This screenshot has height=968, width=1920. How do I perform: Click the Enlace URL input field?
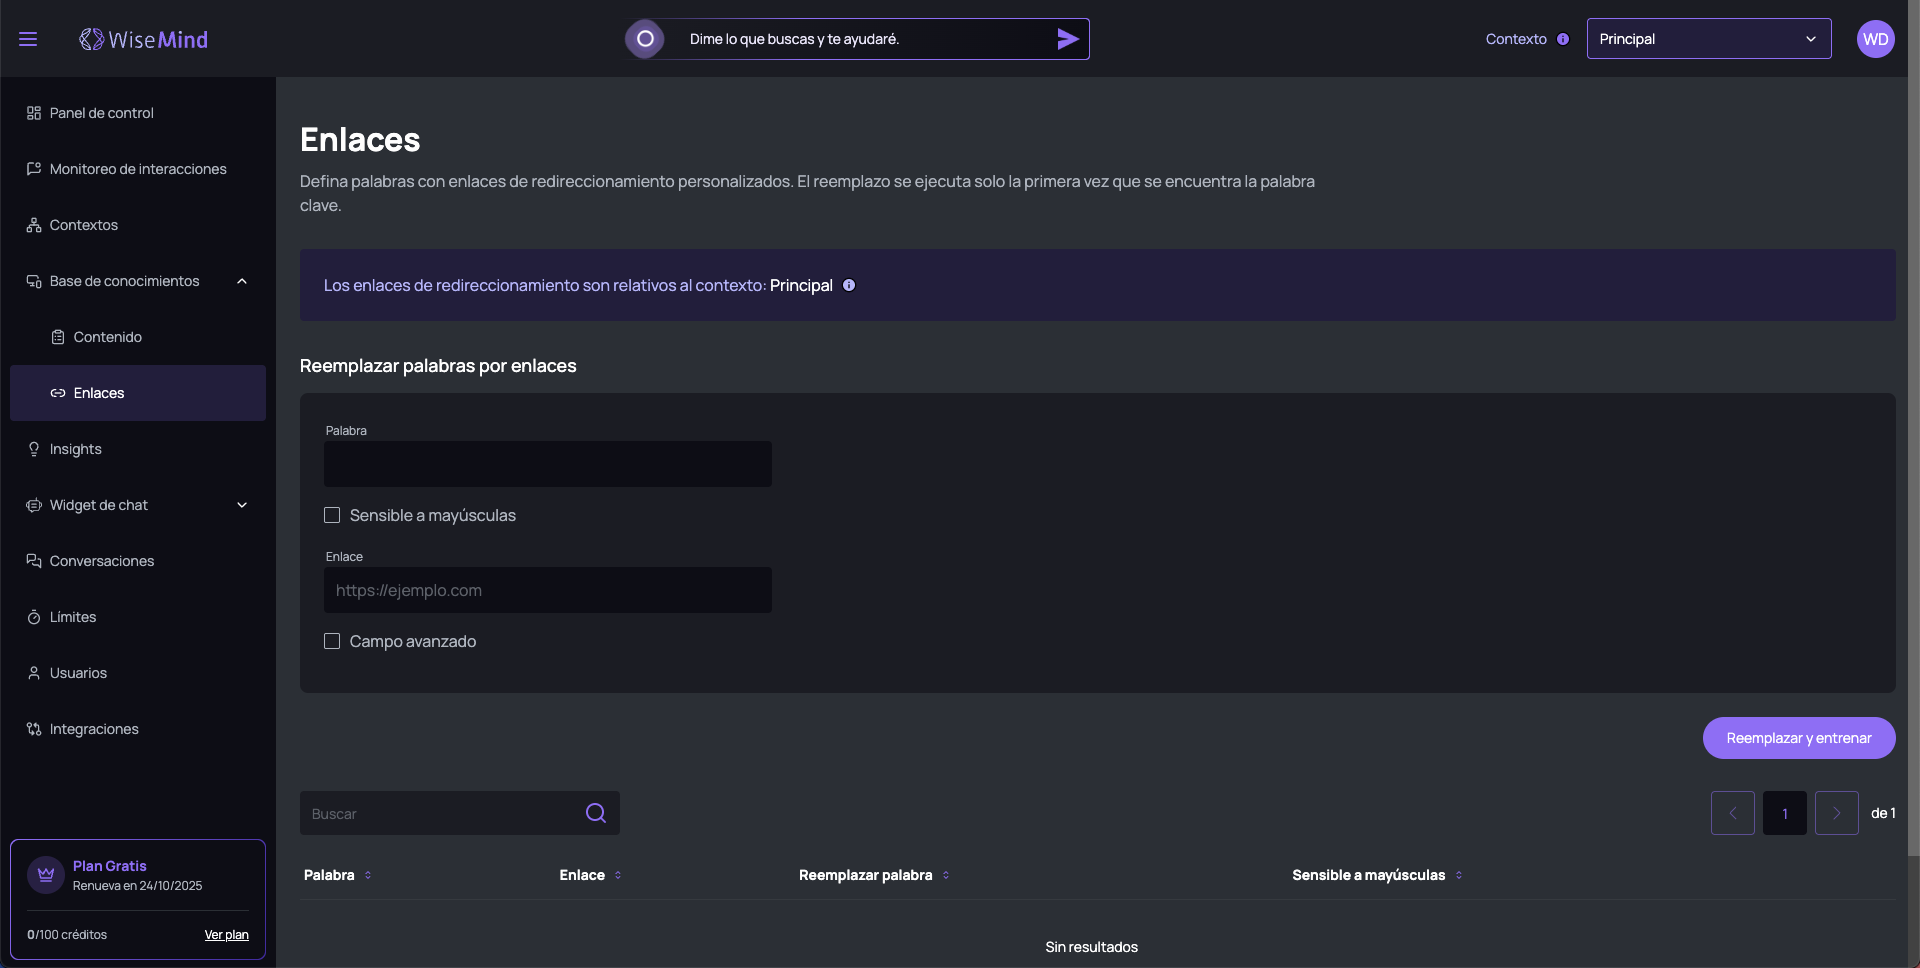click(547, 590)
